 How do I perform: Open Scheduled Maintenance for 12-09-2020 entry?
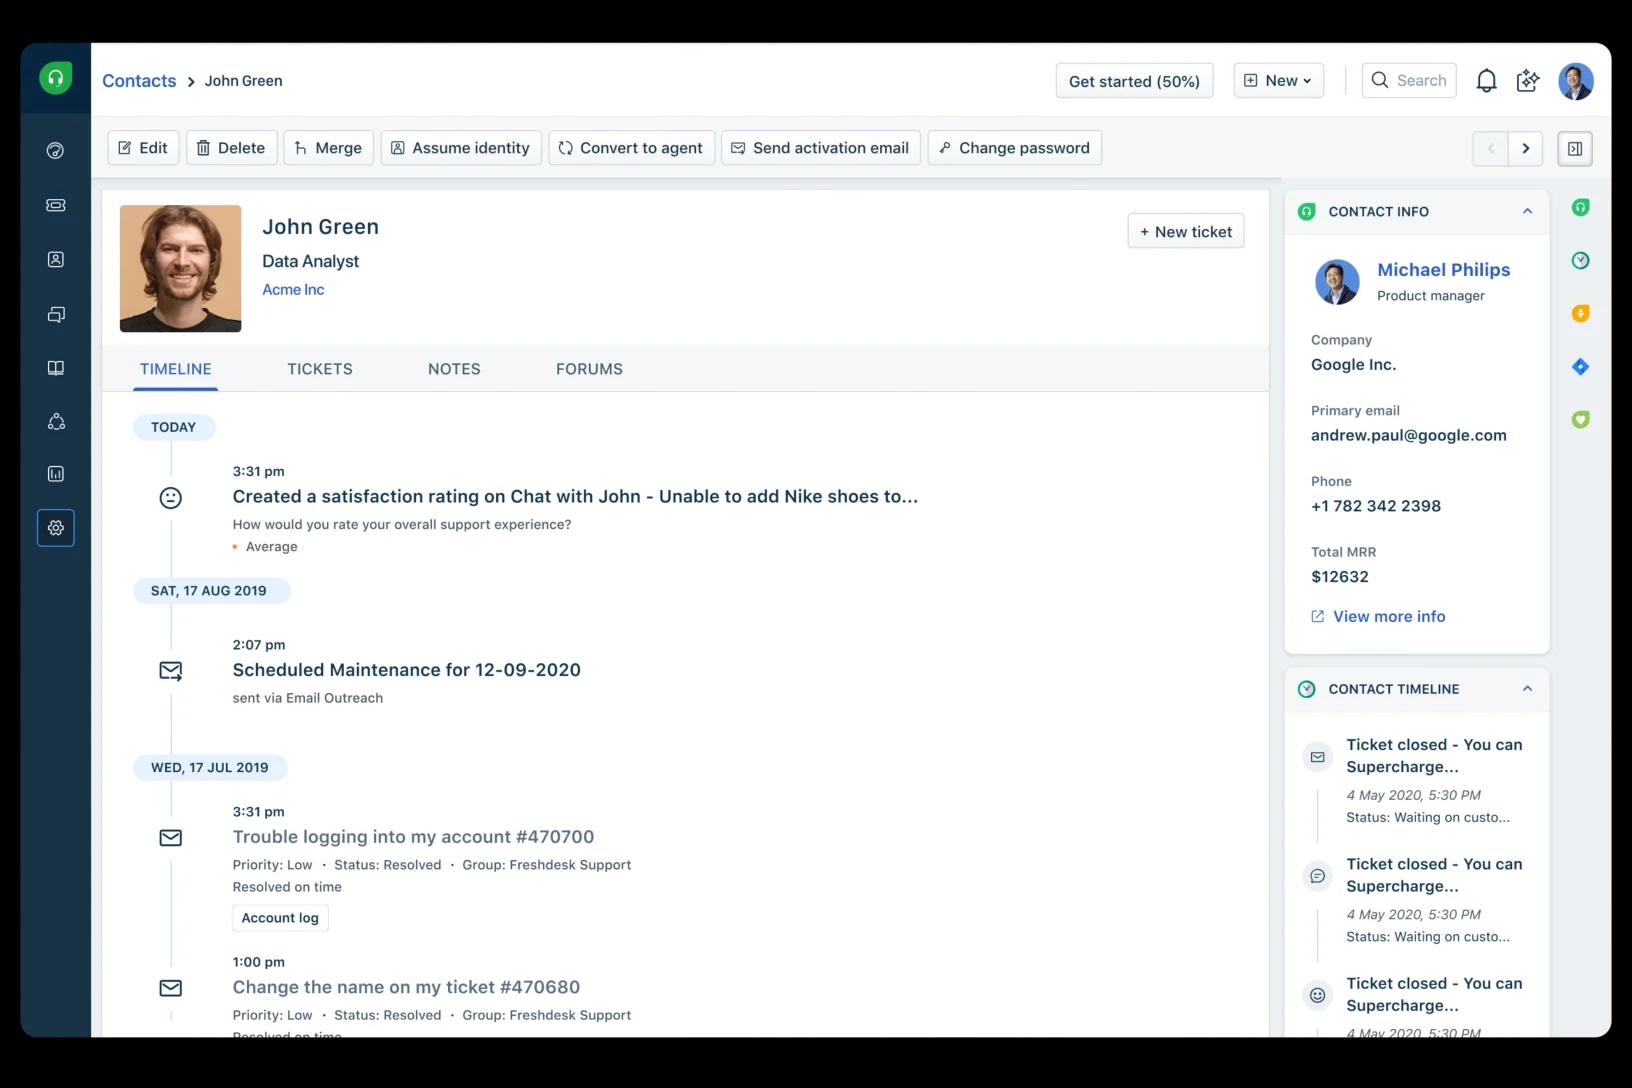tap(406, 670)
